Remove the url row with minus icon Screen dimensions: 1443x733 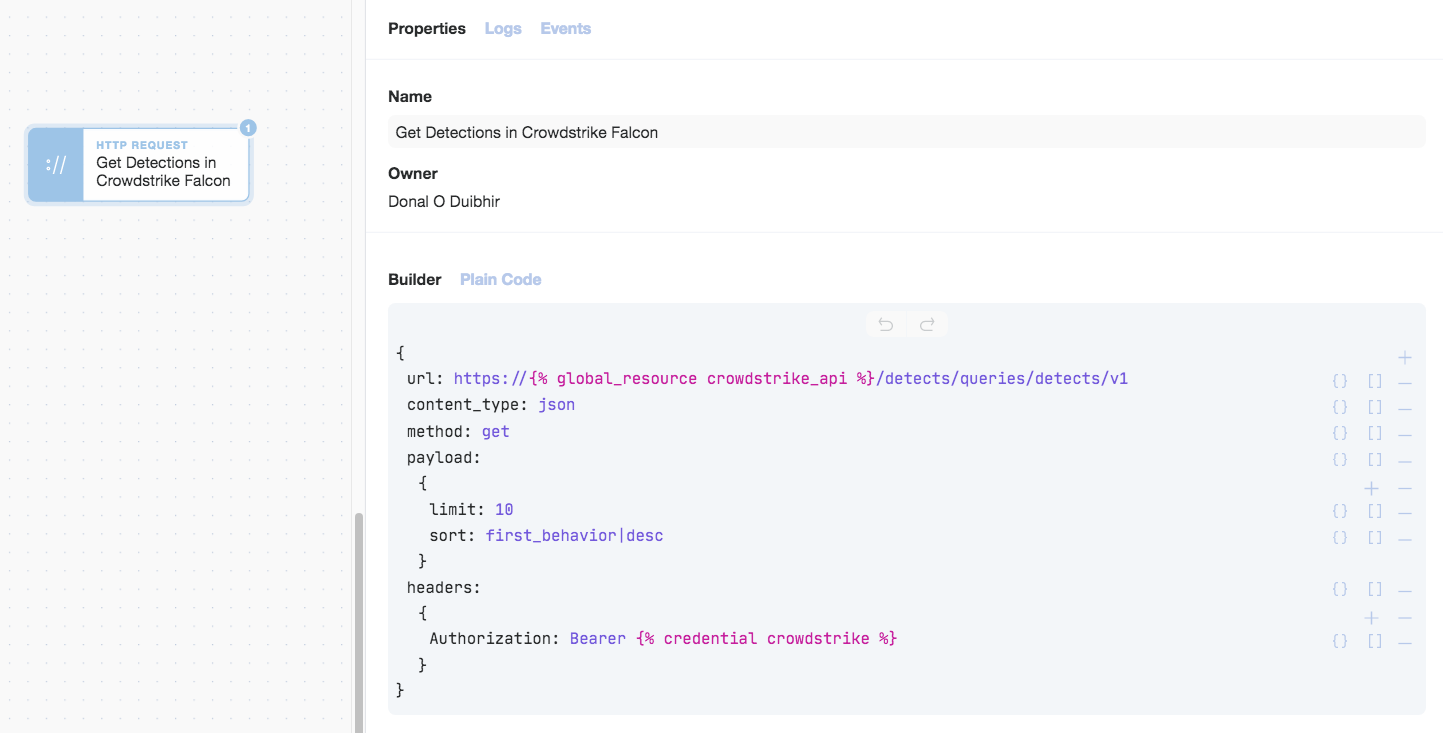click(x=1405, y=382)
